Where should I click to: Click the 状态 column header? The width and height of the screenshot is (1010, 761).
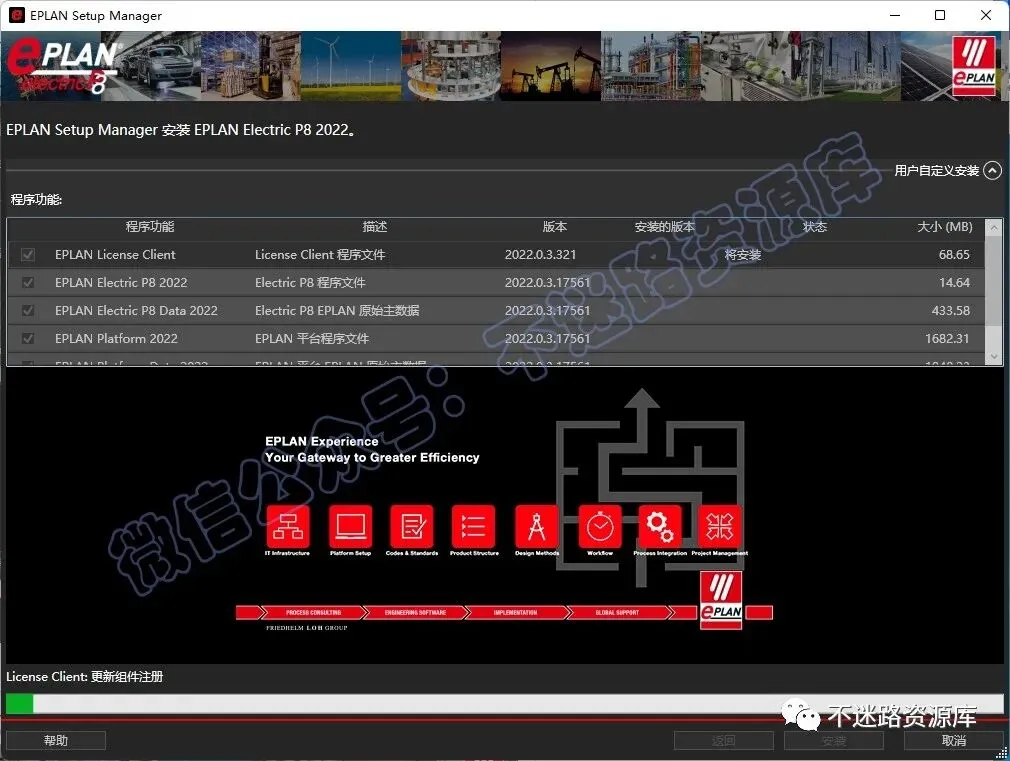point(815,227)
